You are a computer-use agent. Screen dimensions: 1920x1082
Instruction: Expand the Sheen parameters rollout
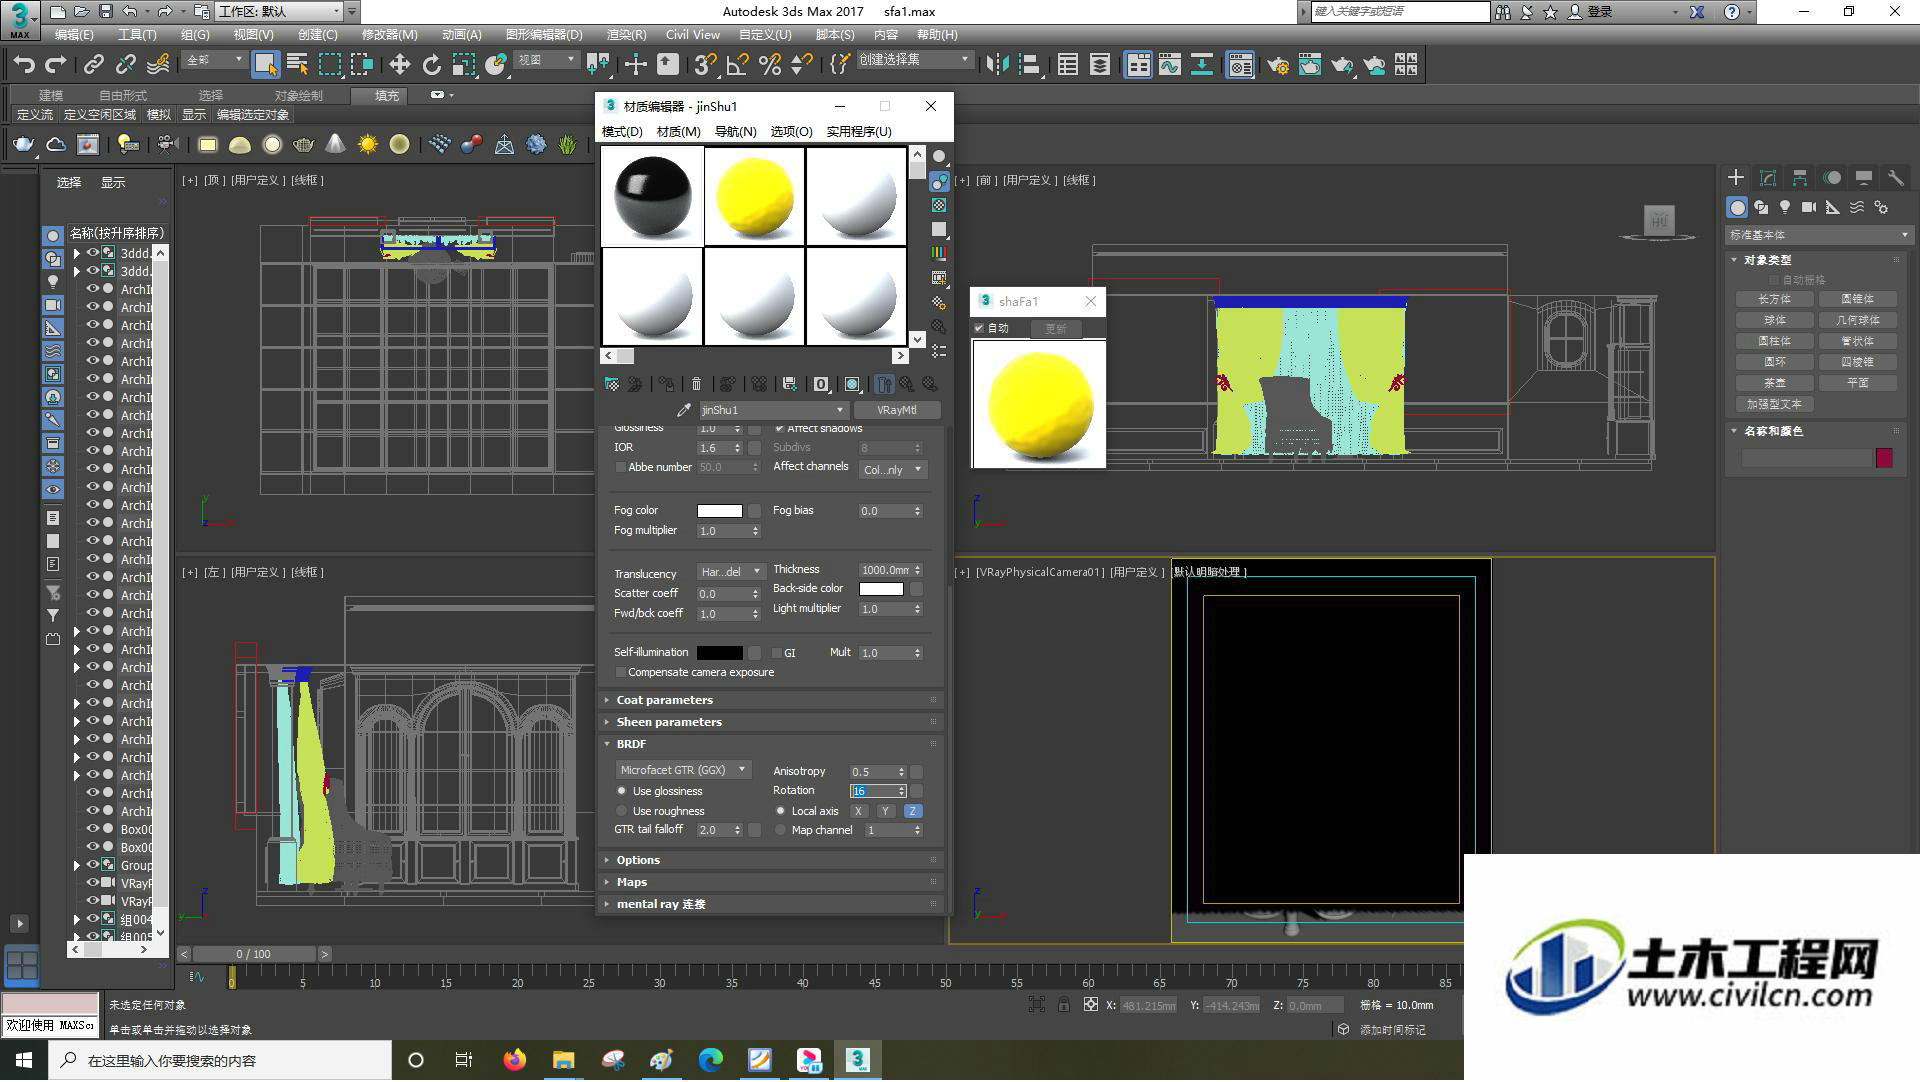coord(770,722)
